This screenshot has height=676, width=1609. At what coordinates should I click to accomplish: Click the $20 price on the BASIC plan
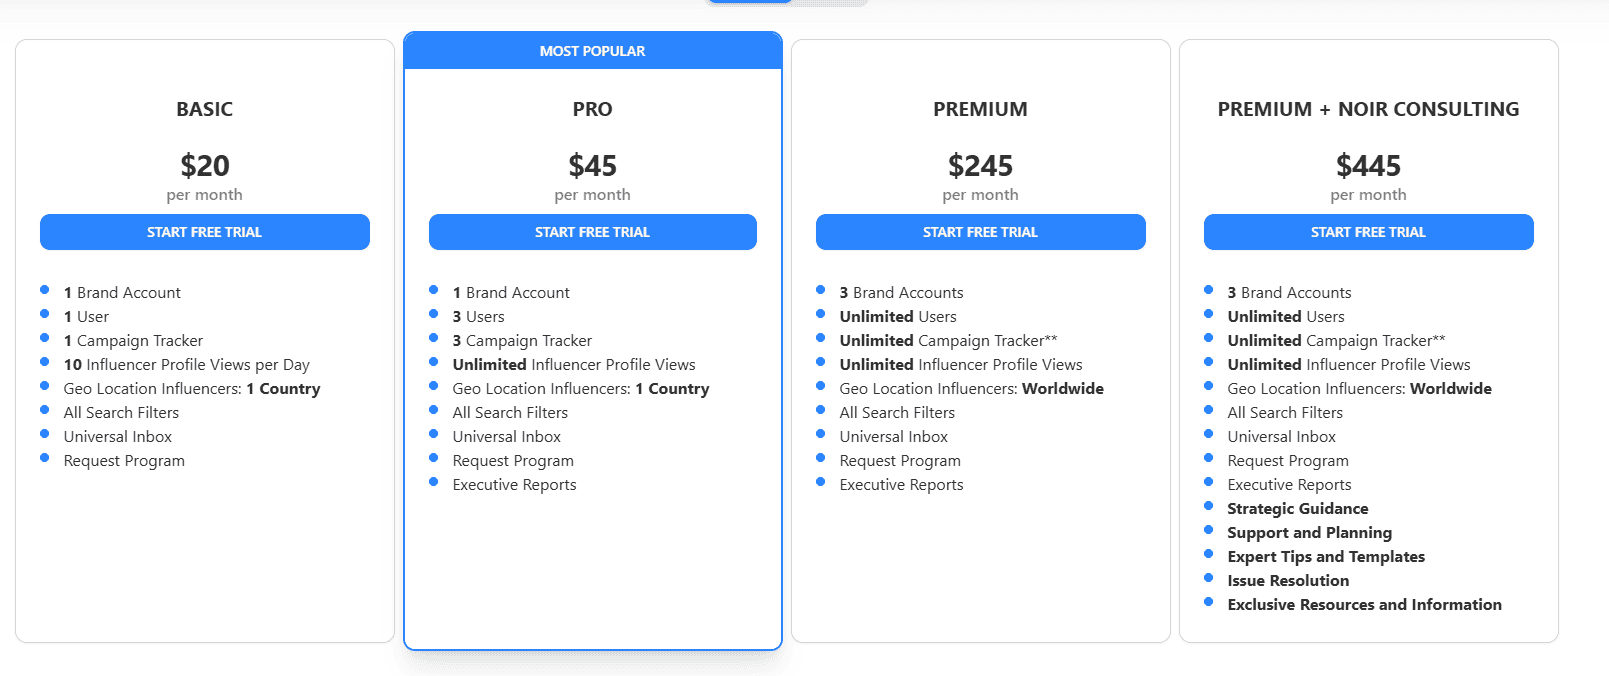(204, 165)
